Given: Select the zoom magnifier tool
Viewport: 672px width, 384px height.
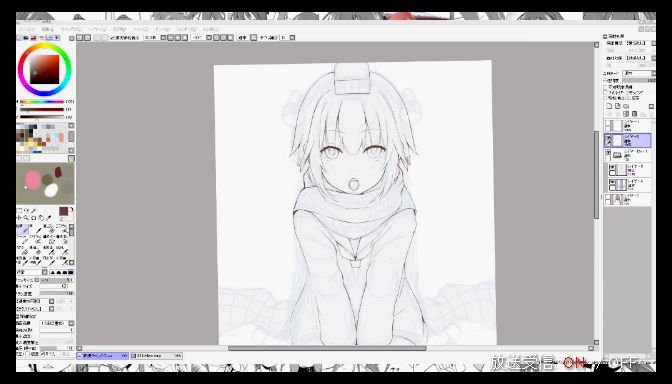Looking at the screenshot, I should coord(27,218).
